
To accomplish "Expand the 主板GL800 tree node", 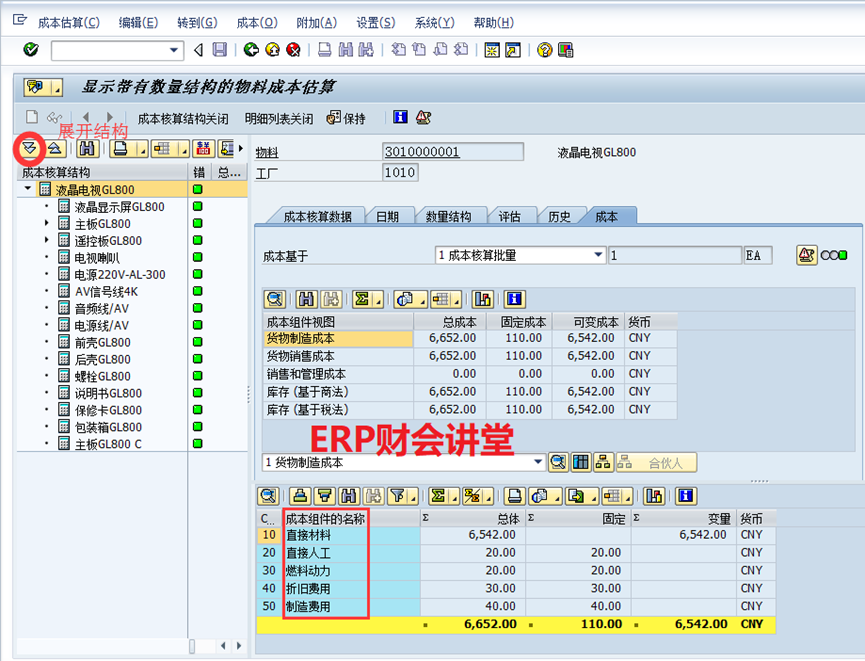I will coord(47,224).
